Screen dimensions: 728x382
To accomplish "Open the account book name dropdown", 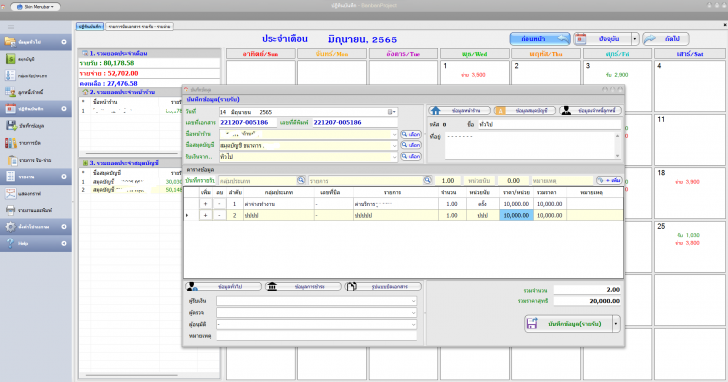I will (x=395, y=145).
